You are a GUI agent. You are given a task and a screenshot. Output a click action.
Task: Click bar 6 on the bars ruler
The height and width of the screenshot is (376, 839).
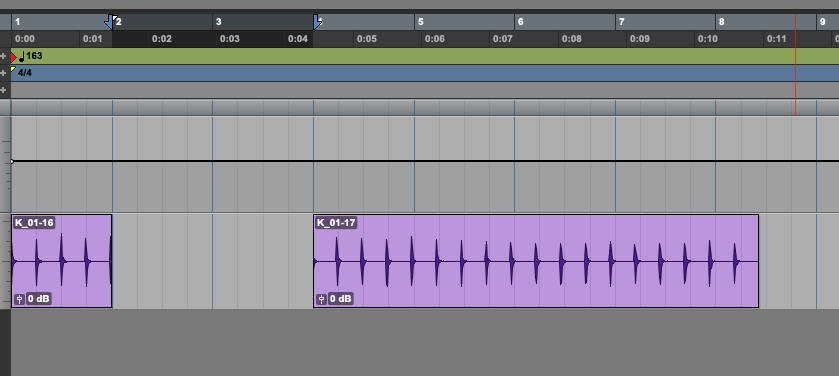(x=521, y=22)
